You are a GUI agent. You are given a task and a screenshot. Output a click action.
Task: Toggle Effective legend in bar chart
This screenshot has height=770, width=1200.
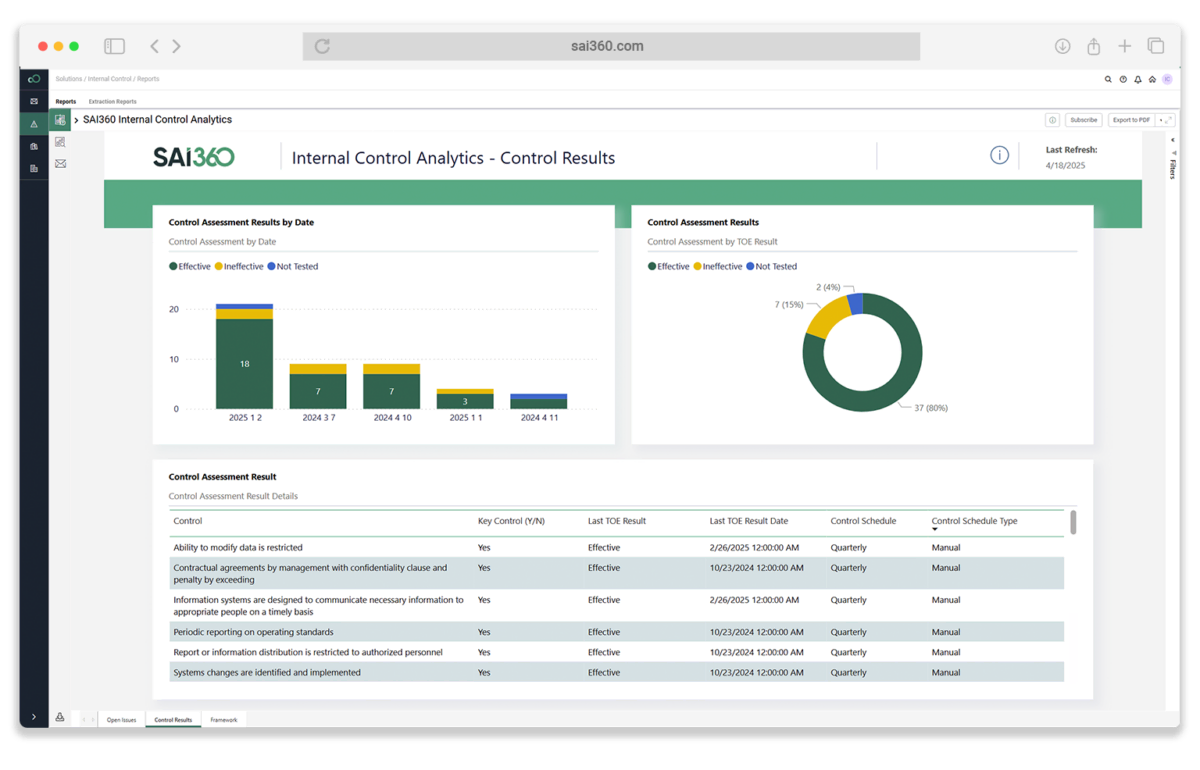pyautogui.click(x=190, y=267)
